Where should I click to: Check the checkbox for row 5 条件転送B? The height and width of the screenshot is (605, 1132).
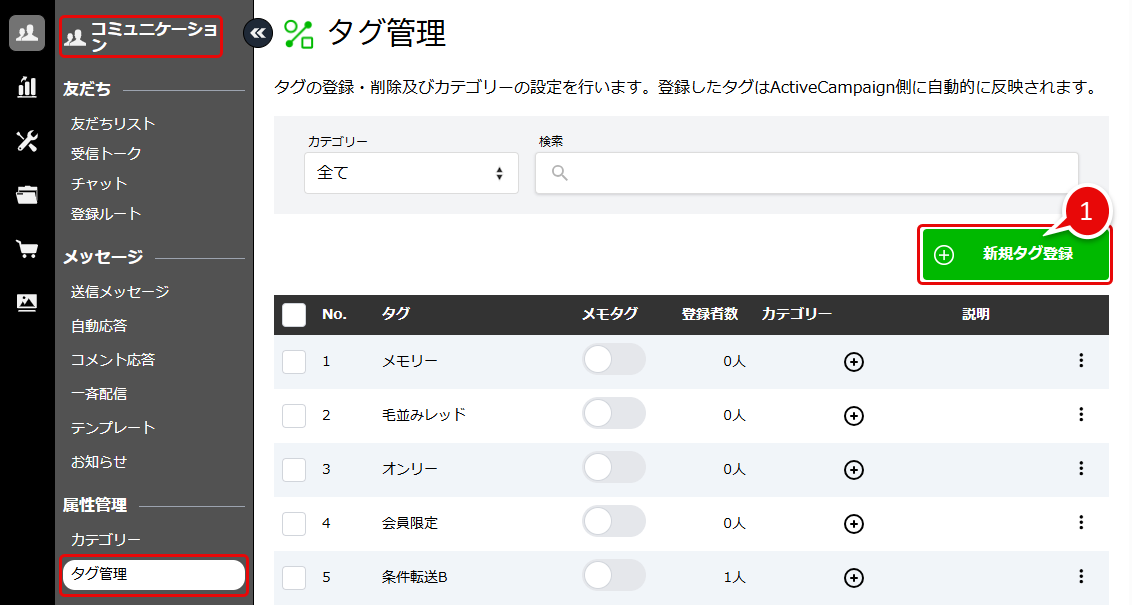click(294, 577)
